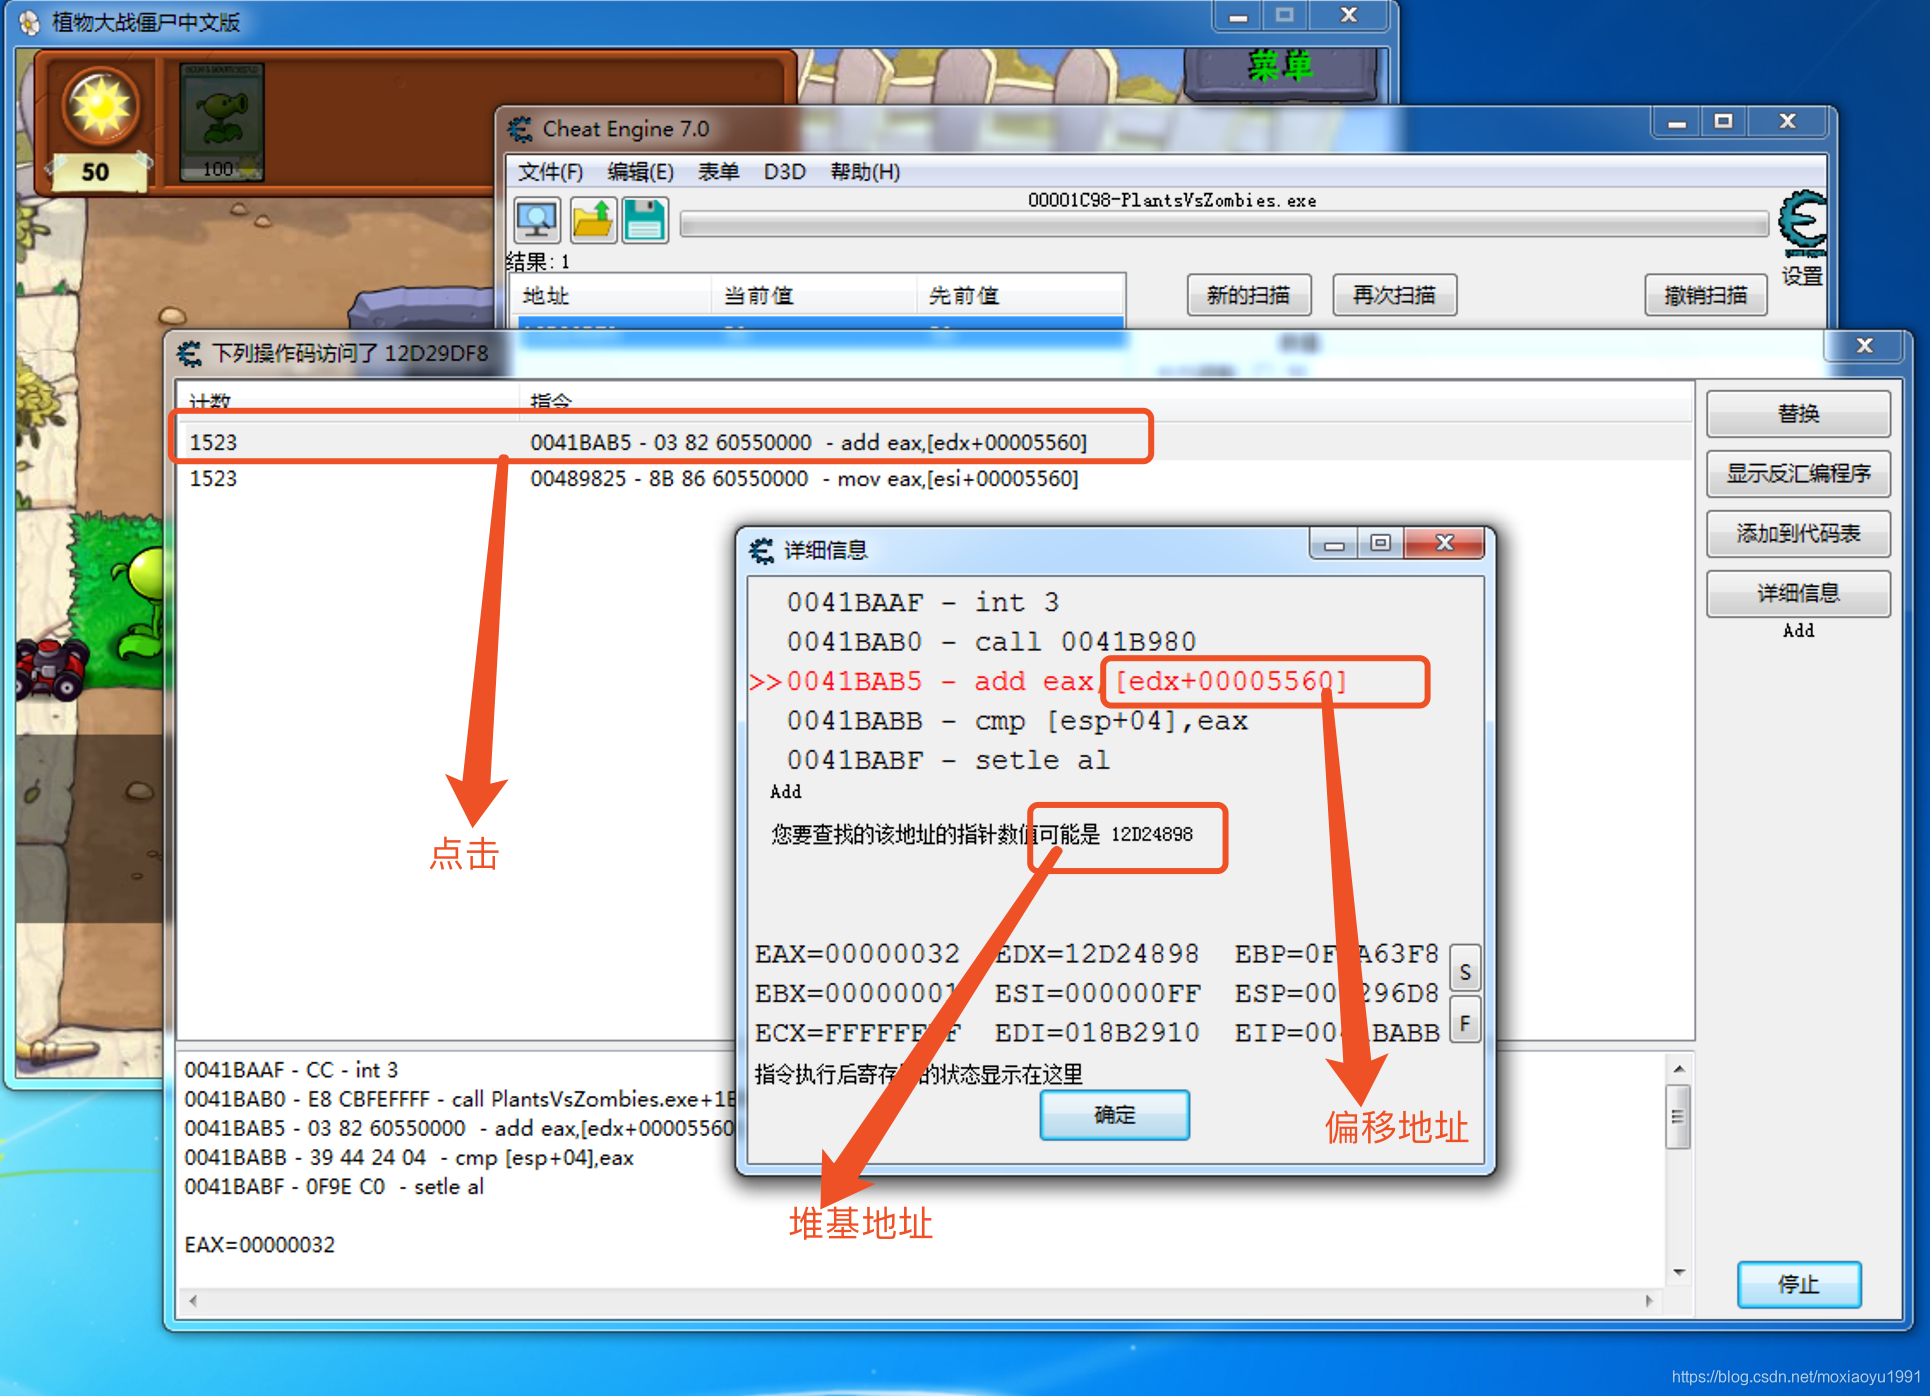Click the 停止 button
This screenshot has width=1930, height=1396.
click(1799, 1285)
